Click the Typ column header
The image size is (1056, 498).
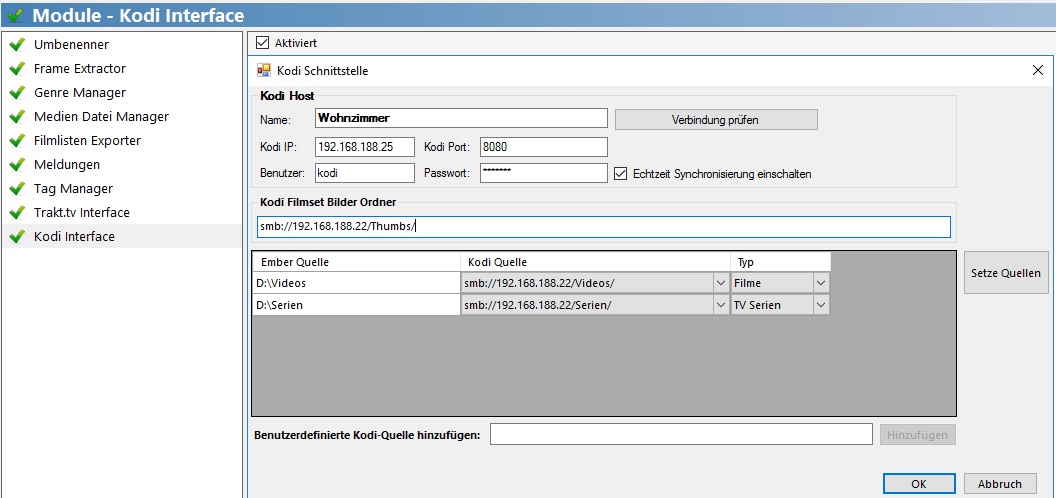(x=781, y=262)
